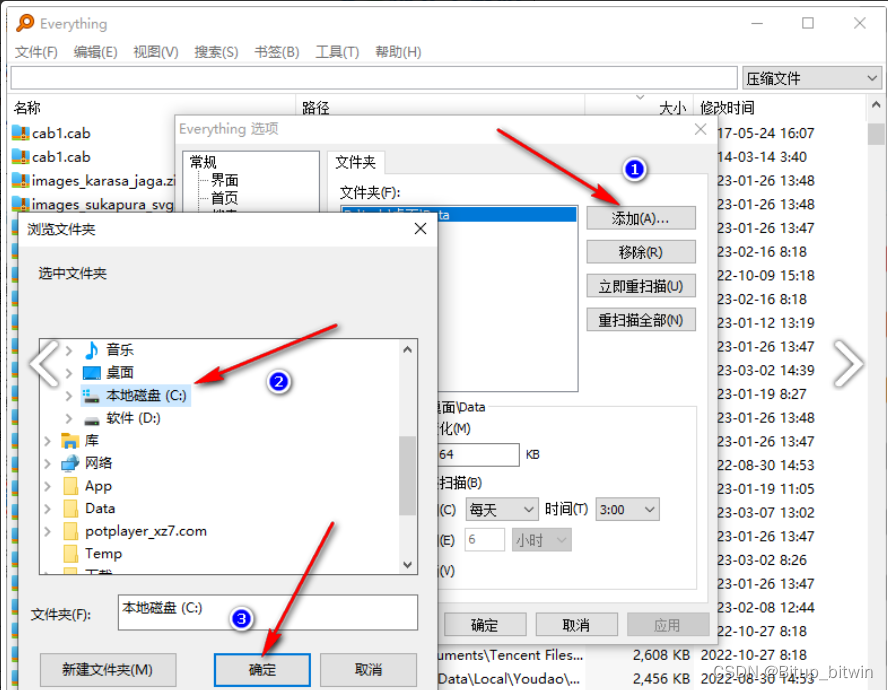Click the potplayer_xz7.com folder icon
Screen dimensions: 888x690
71,531
